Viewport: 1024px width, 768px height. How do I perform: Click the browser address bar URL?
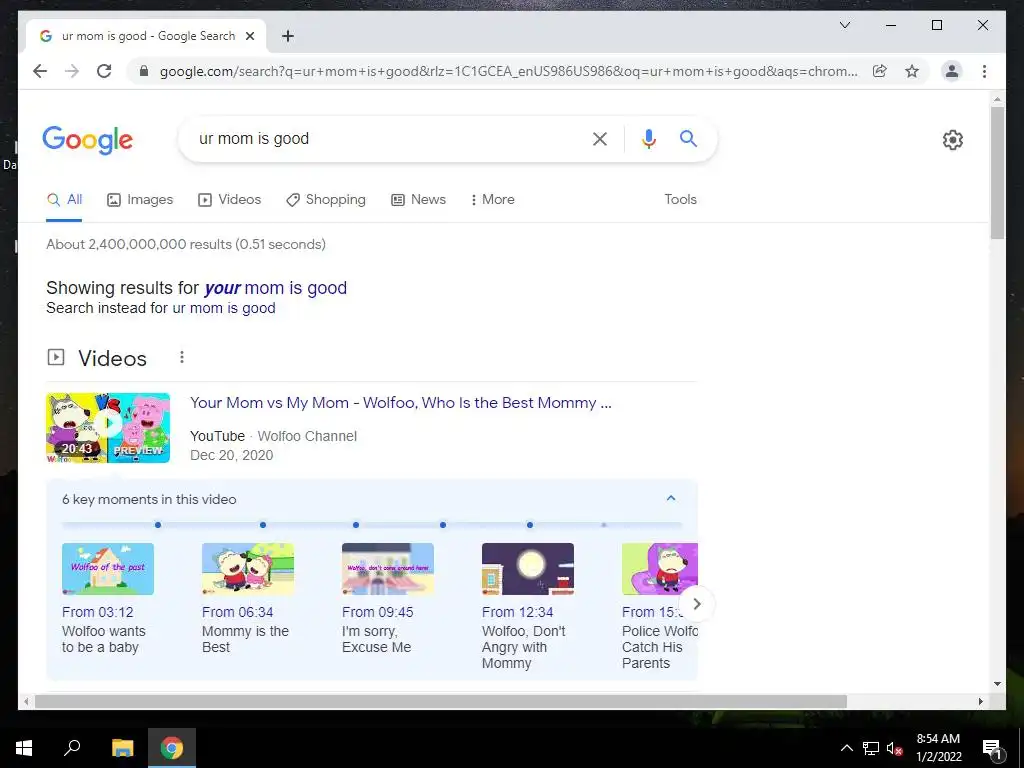509,71
